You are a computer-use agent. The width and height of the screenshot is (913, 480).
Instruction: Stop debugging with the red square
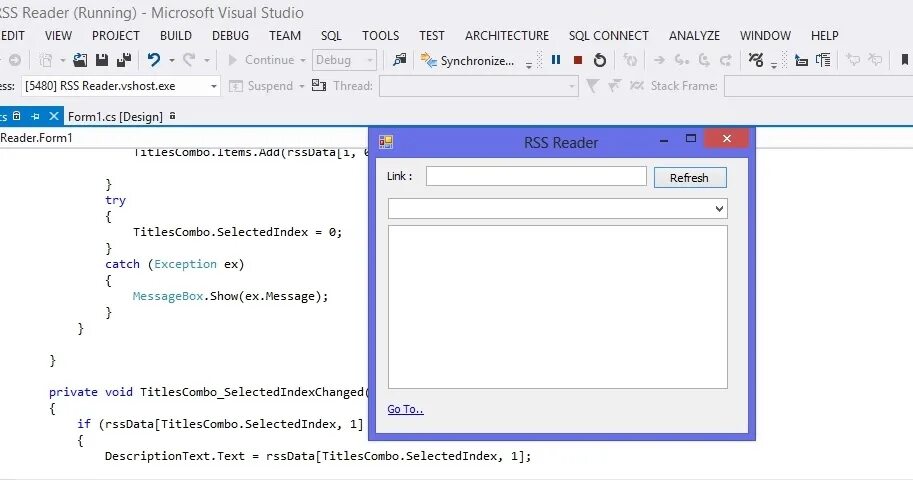578,60
